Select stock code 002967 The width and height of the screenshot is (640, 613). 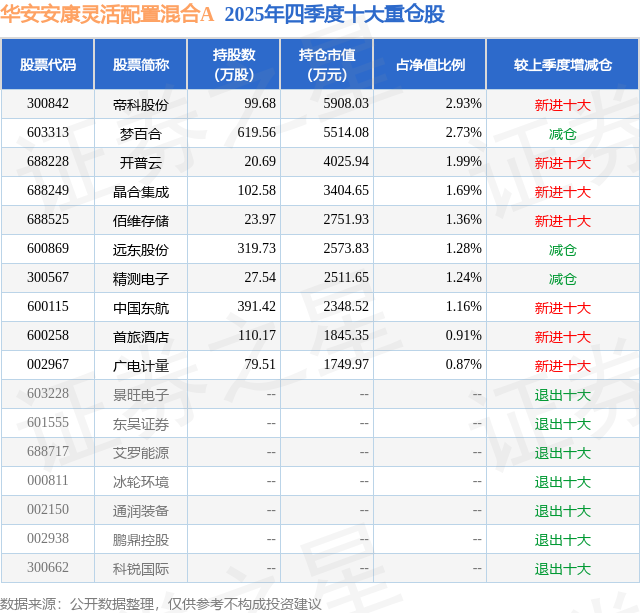(x=47, y=366)
